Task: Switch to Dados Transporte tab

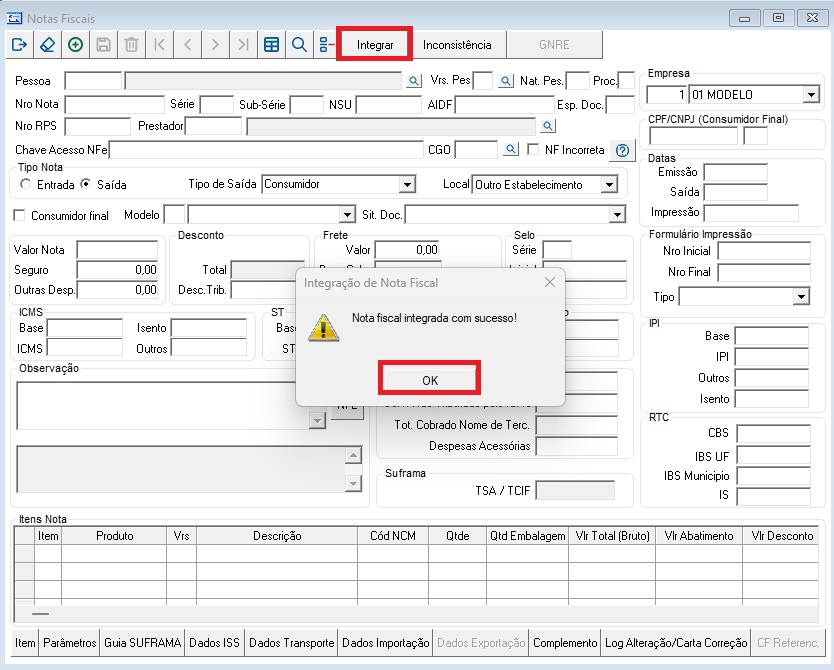Action: pos(291,643)
